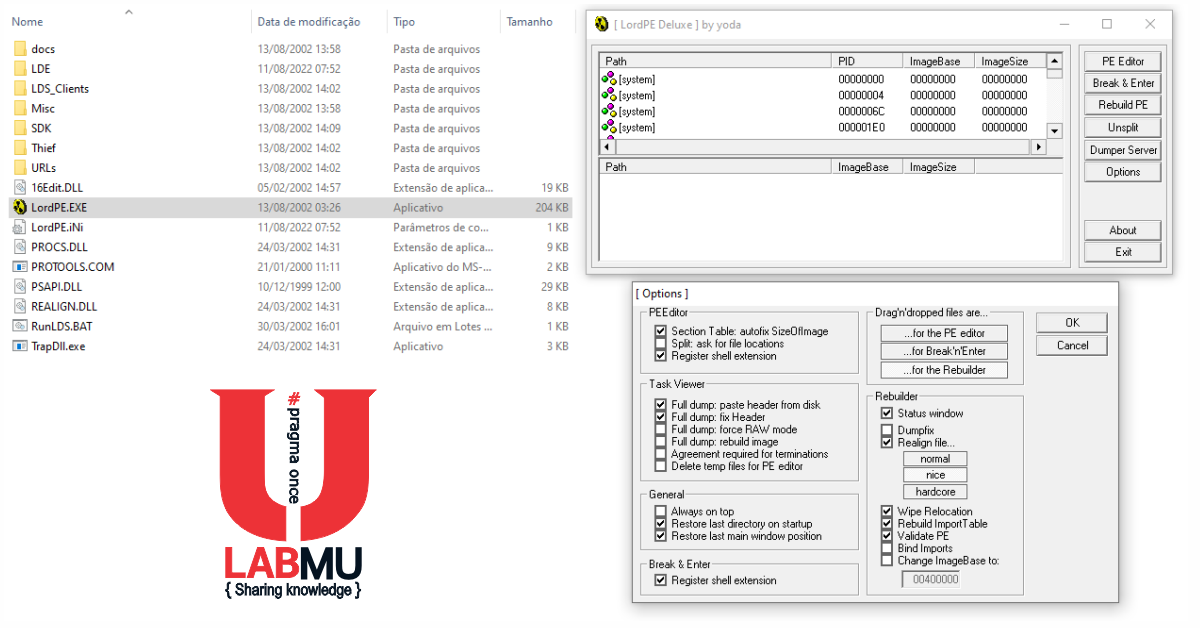
Task: Open the PE Editor button
Action: [1123, 61]
